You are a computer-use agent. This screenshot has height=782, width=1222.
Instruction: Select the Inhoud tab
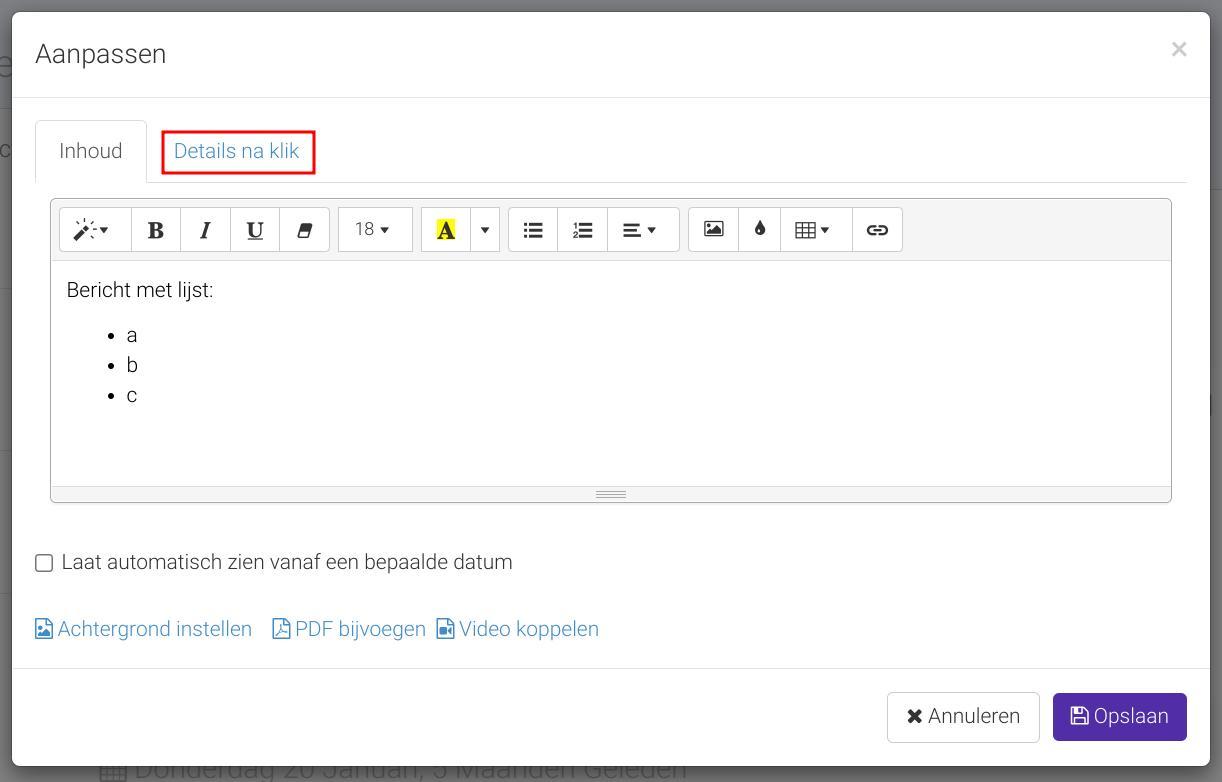[x=91, y=151]
